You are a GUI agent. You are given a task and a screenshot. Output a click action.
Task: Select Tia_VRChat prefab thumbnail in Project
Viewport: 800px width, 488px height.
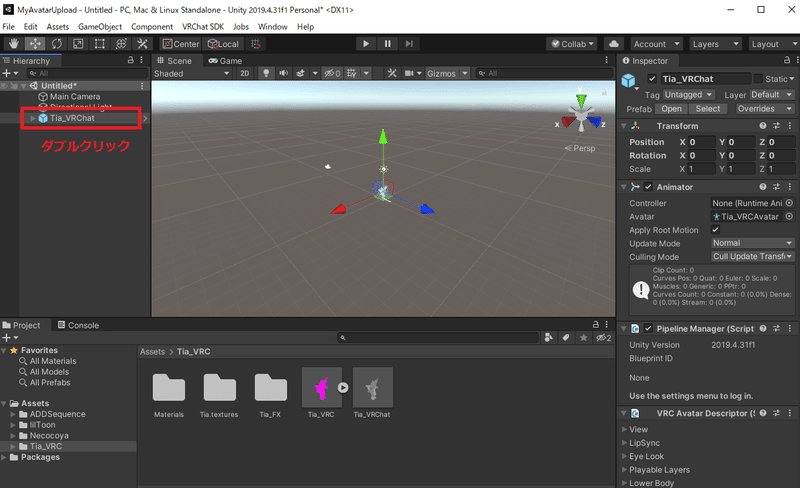[x=372, y=388]
